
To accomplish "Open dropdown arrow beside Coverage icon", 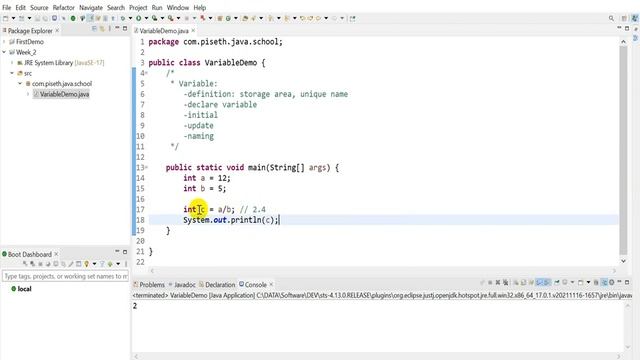I will click(x=162, y=18).
